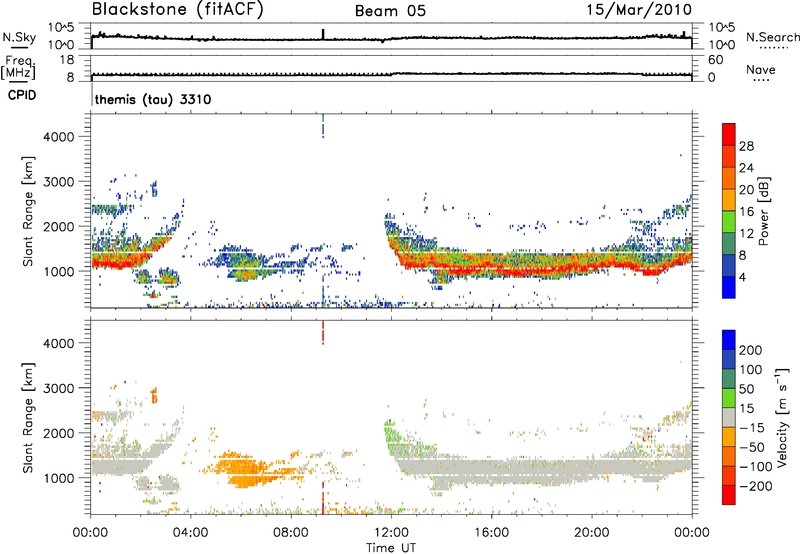
Task: Click '4000' on the power panel axis
Action: pos(59,137)
